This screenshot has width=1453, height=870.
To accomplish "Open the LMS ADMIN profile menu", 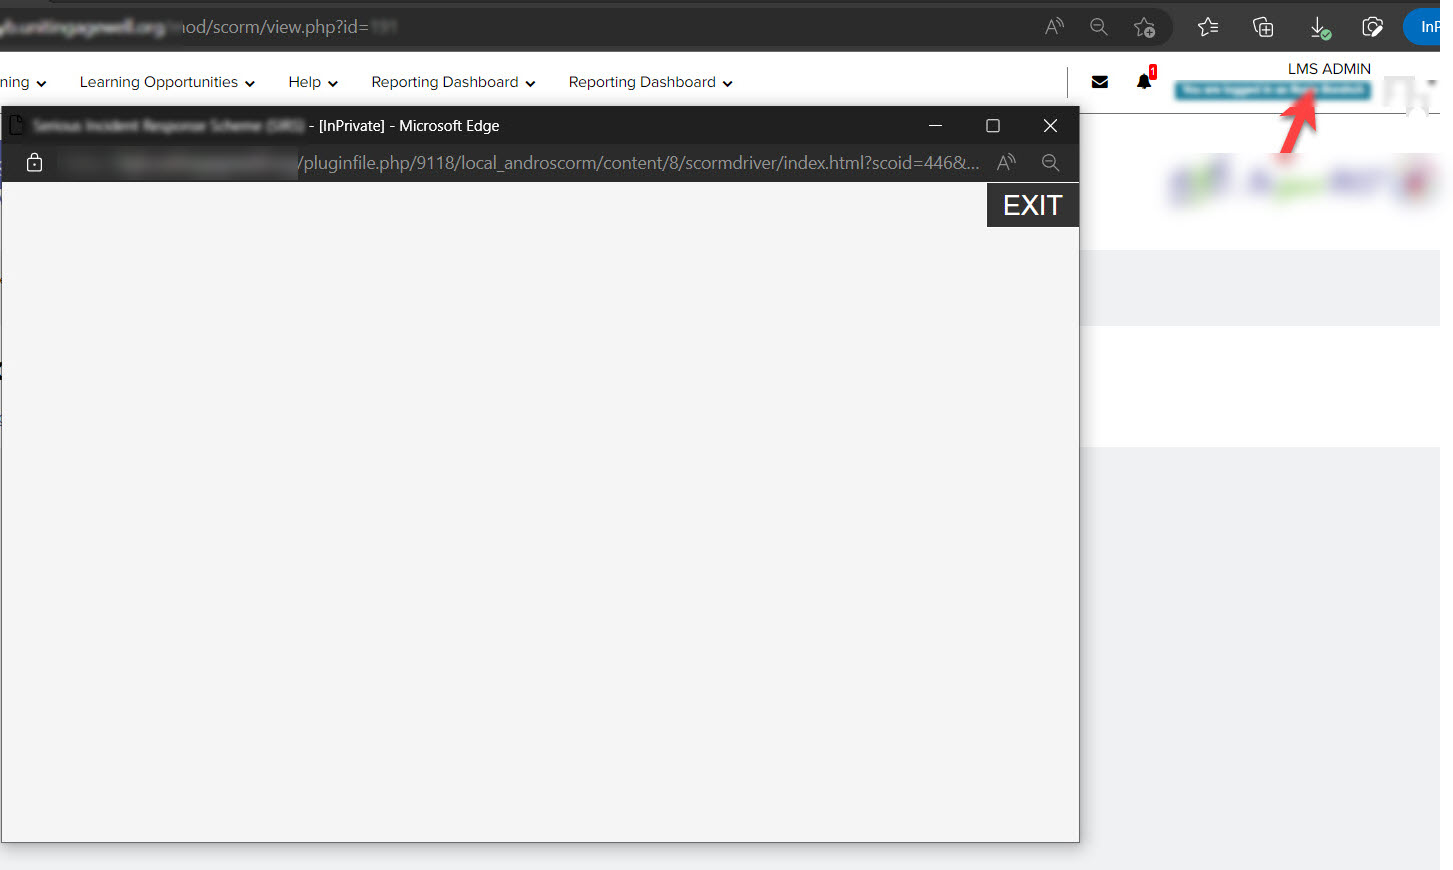I will click(1329, 68).
